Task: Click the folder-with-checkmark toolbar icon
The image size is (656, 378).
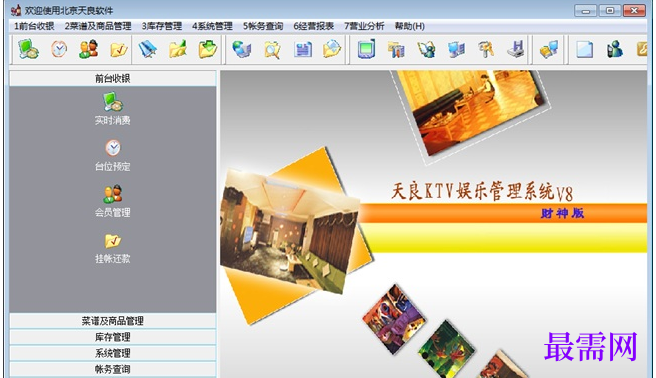Action: (x=119, y=50)
